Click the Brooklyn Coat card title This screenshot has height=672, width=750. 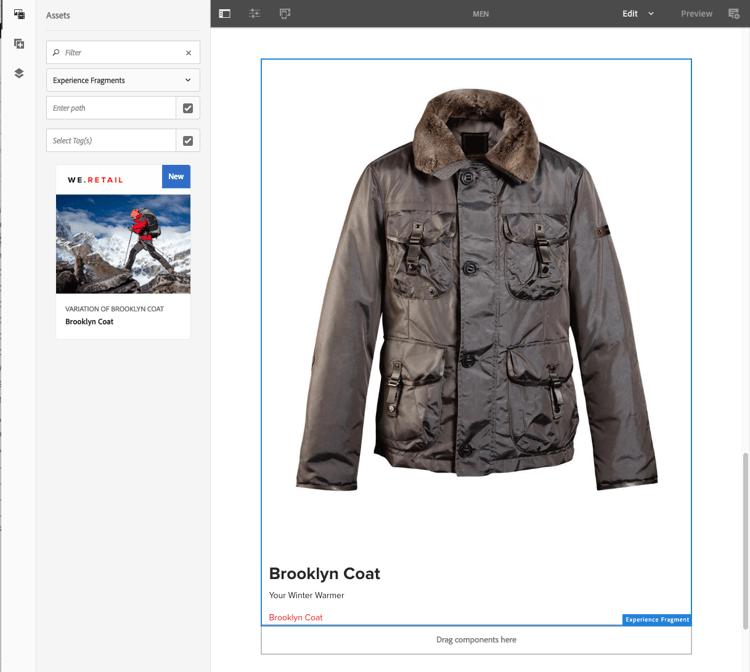89,322
